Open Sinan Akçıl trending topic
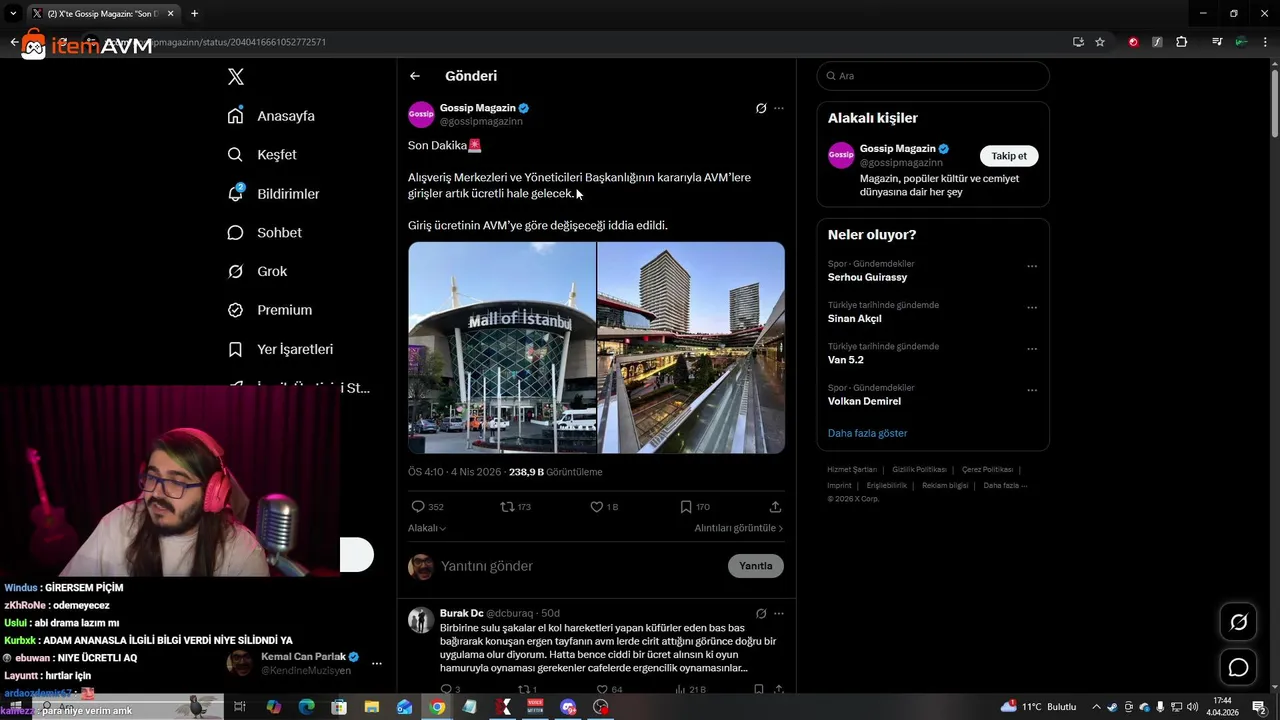The image size is (1280, 720). click(x=855, y=319)
